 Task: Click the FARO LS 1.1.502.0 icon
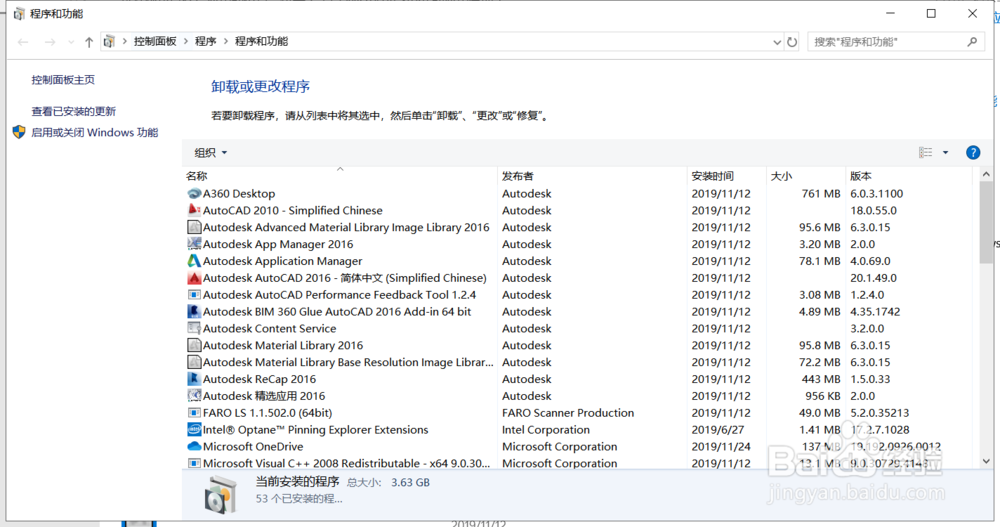[194, 413]
